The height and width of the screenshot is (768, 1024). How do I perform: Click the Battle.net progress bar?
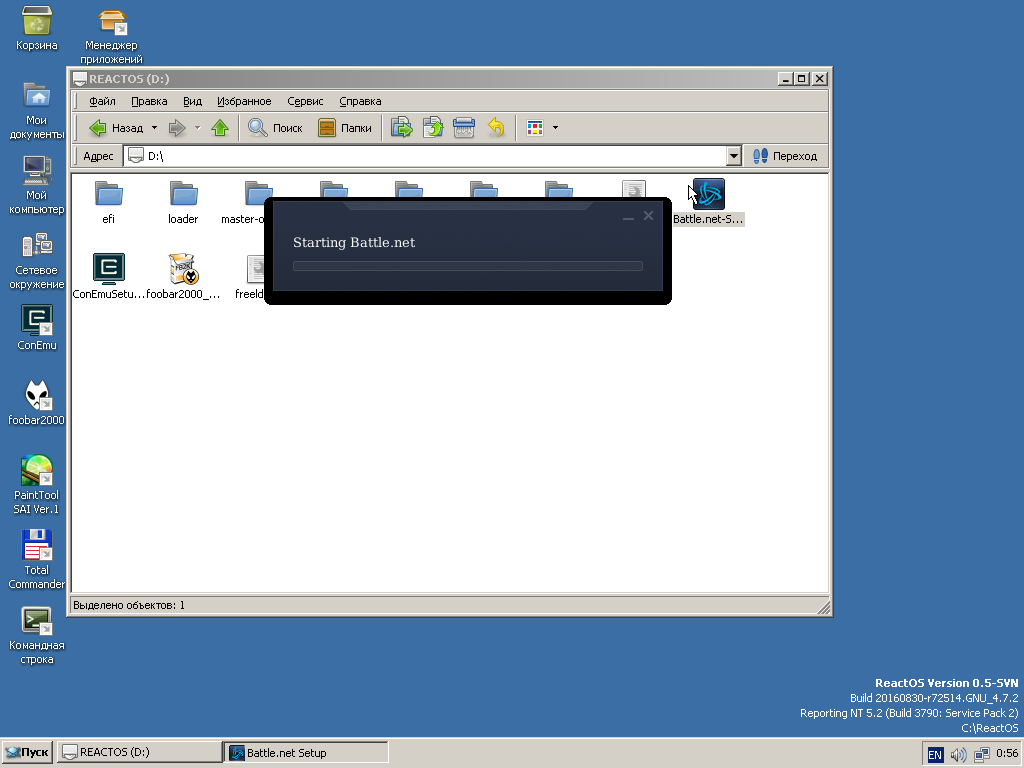pyautogui.click(x=468, y=266)
